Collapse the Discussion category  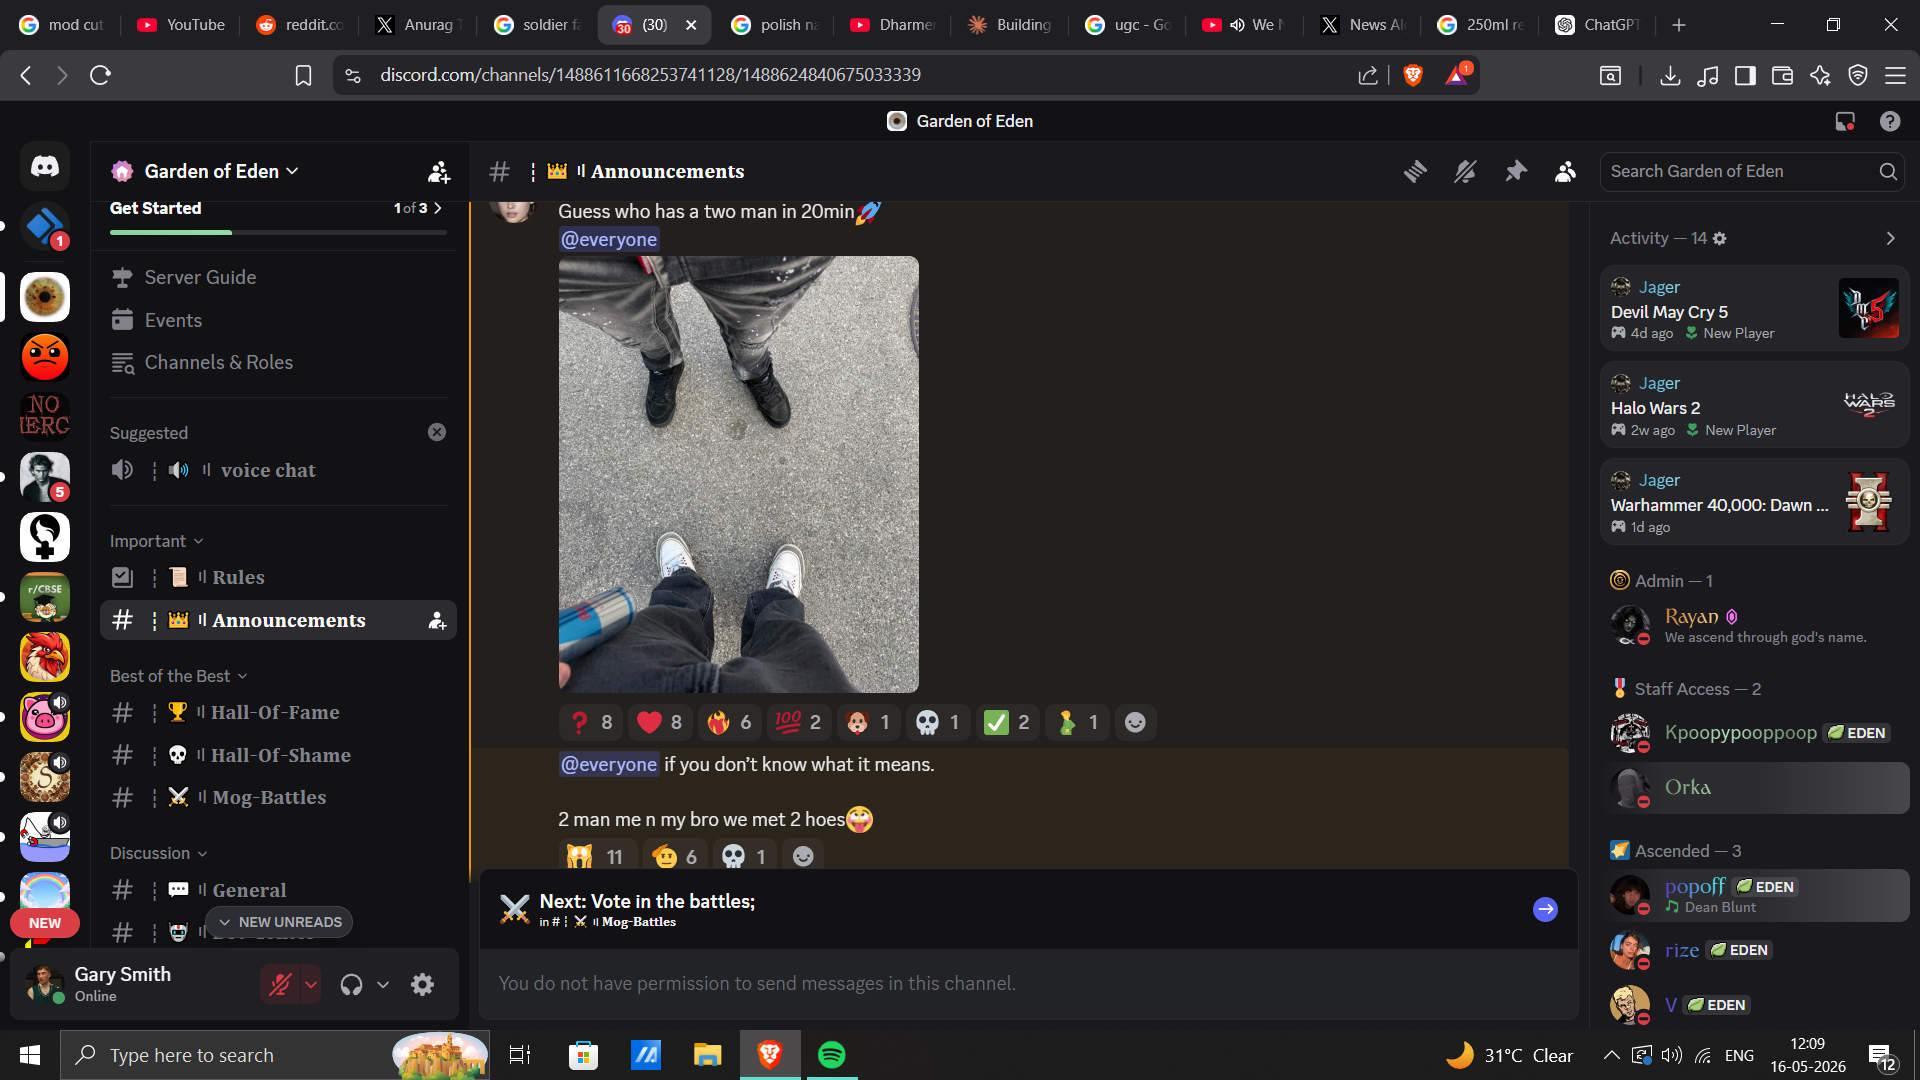tap(158, 853)
